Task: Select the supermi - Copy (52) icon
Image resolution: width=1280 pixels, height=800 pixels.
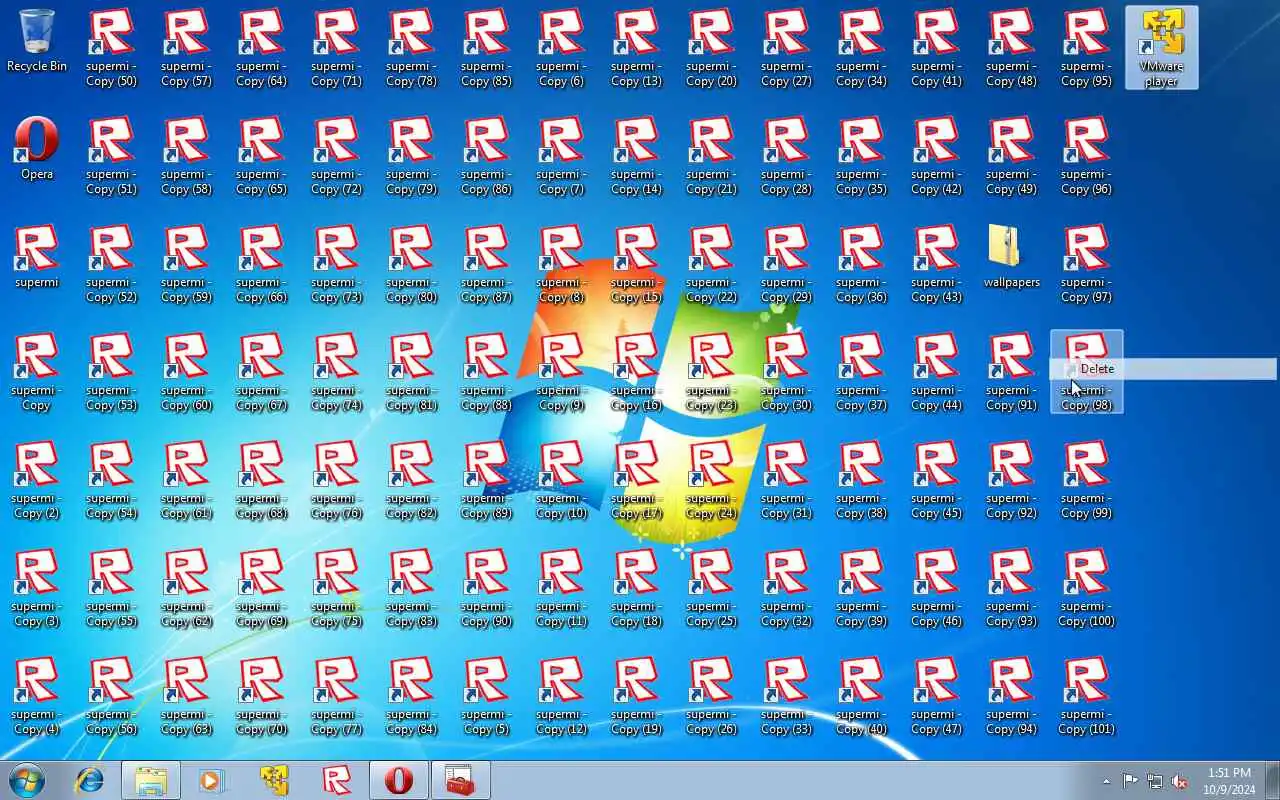Action: (111, 263)
